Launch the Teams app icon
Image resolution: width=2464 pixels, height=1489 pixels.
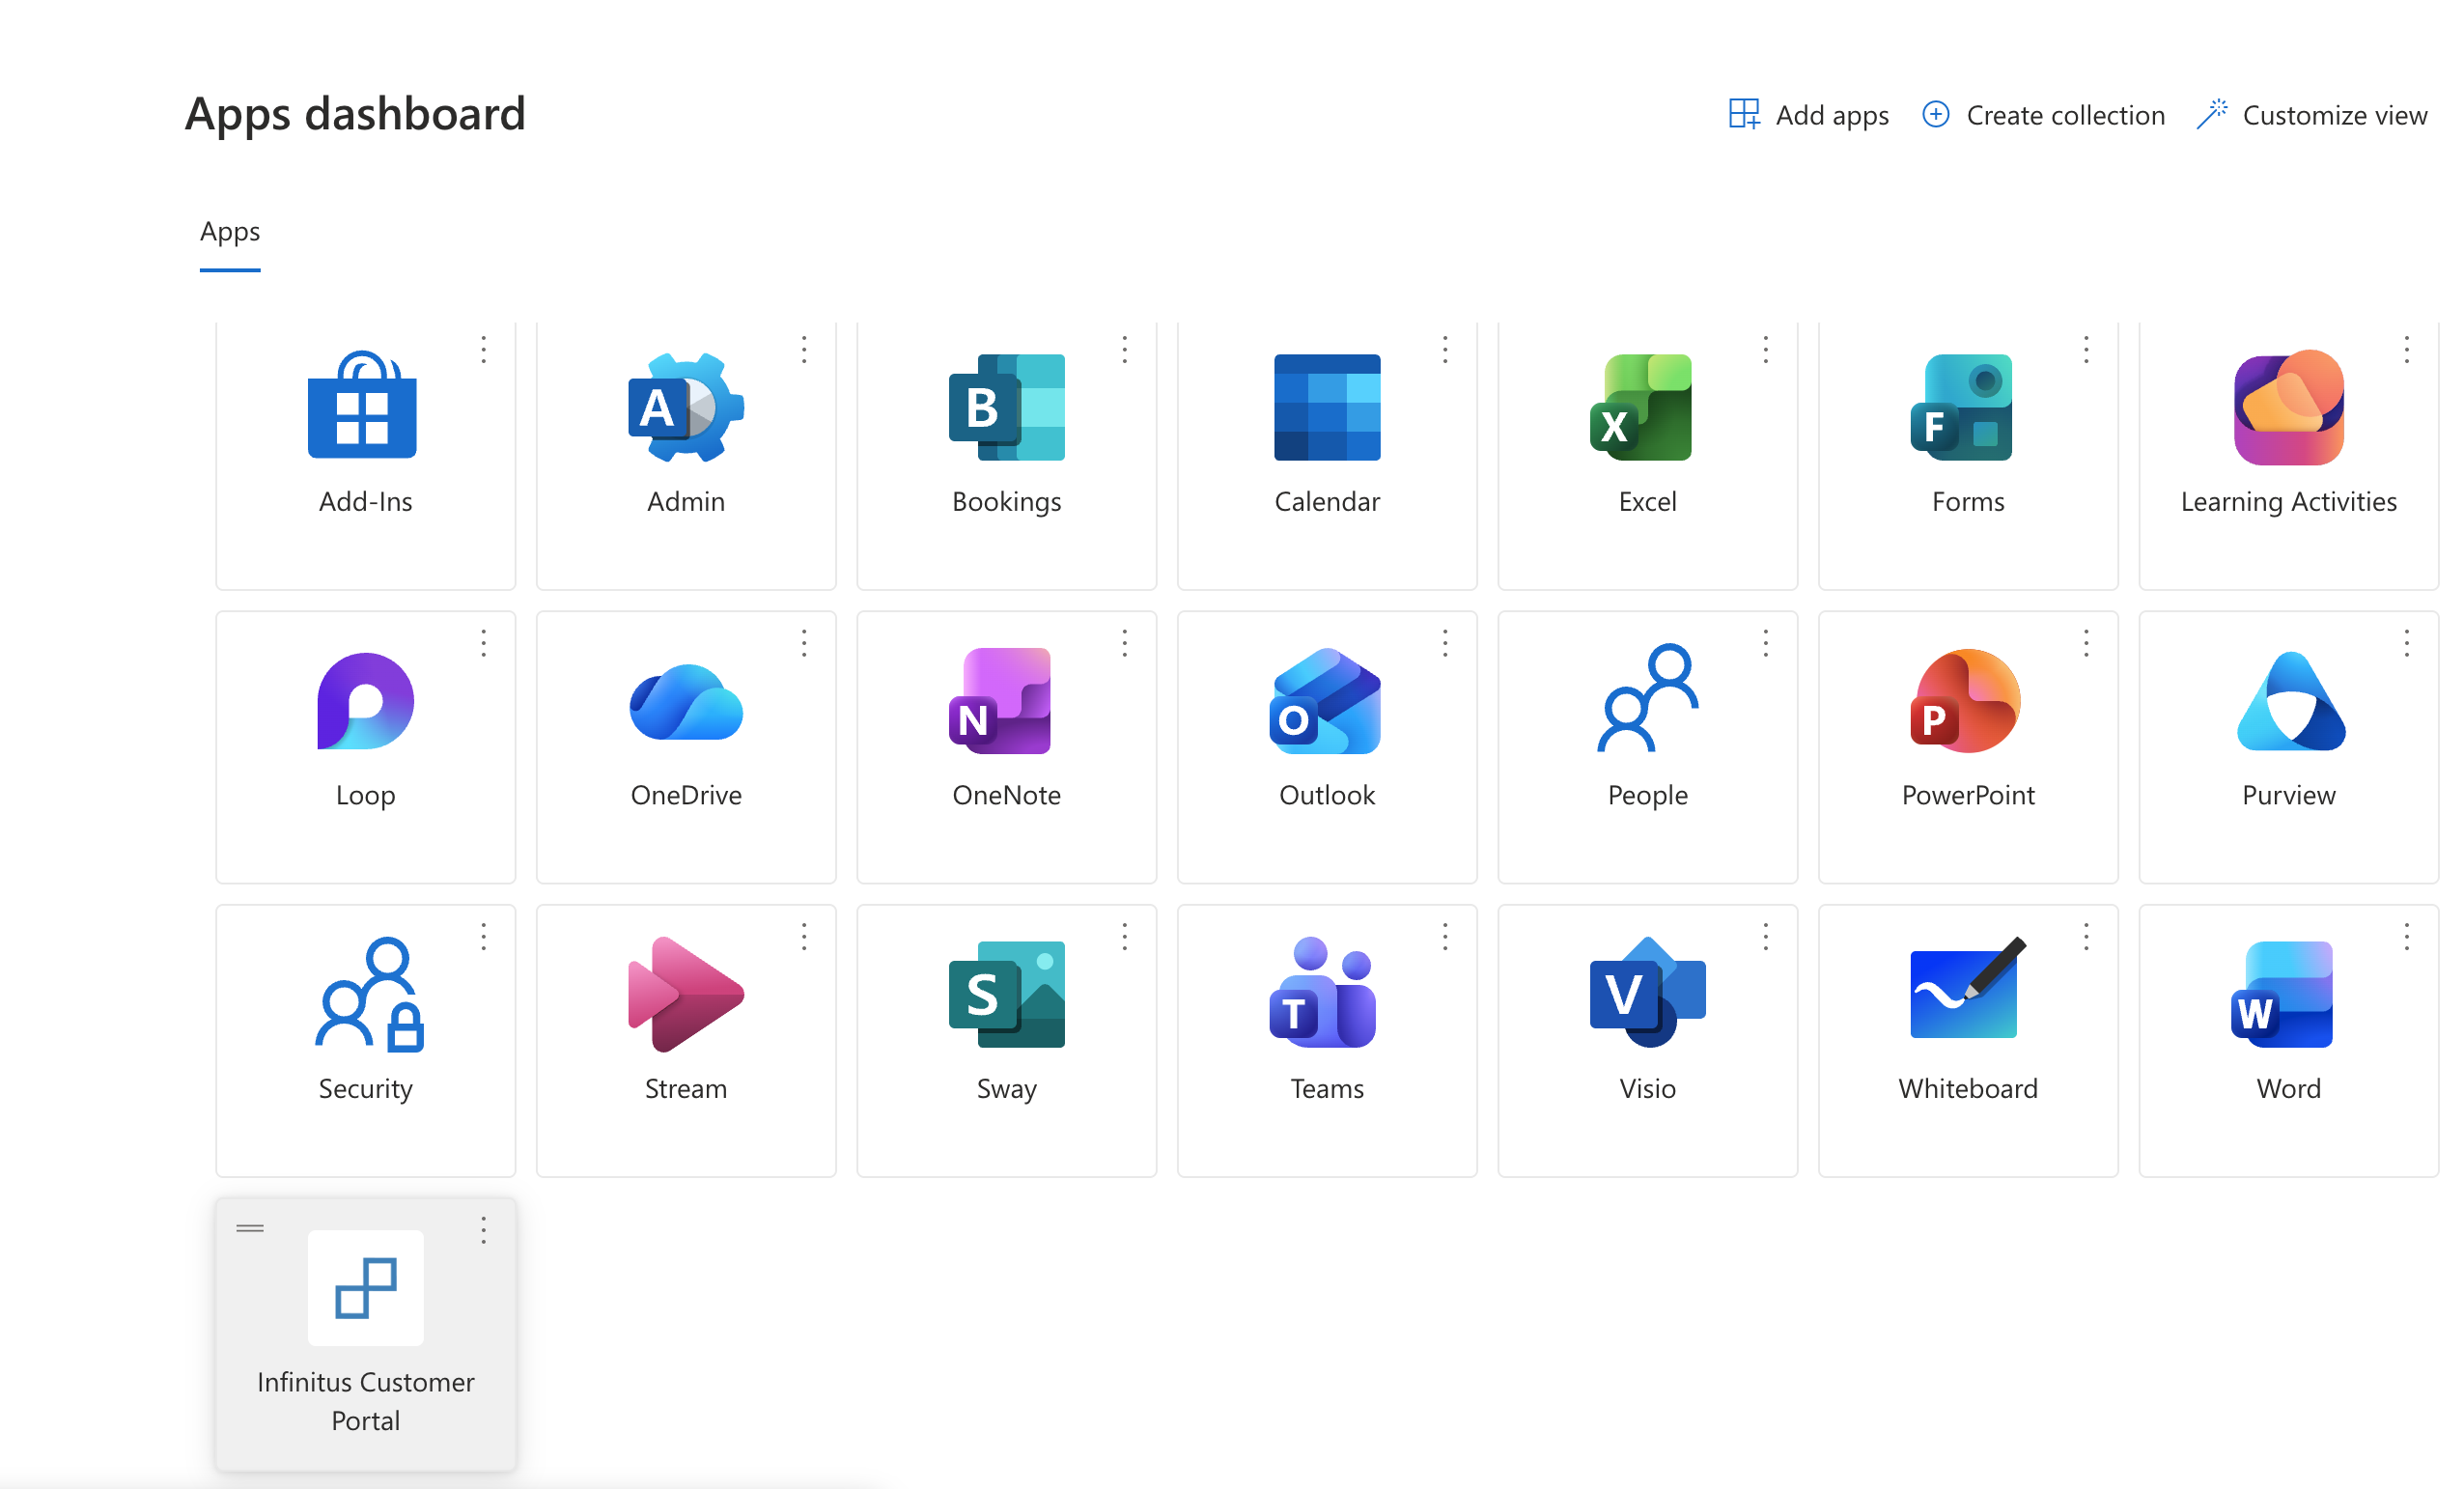[x=1322, y=992]
